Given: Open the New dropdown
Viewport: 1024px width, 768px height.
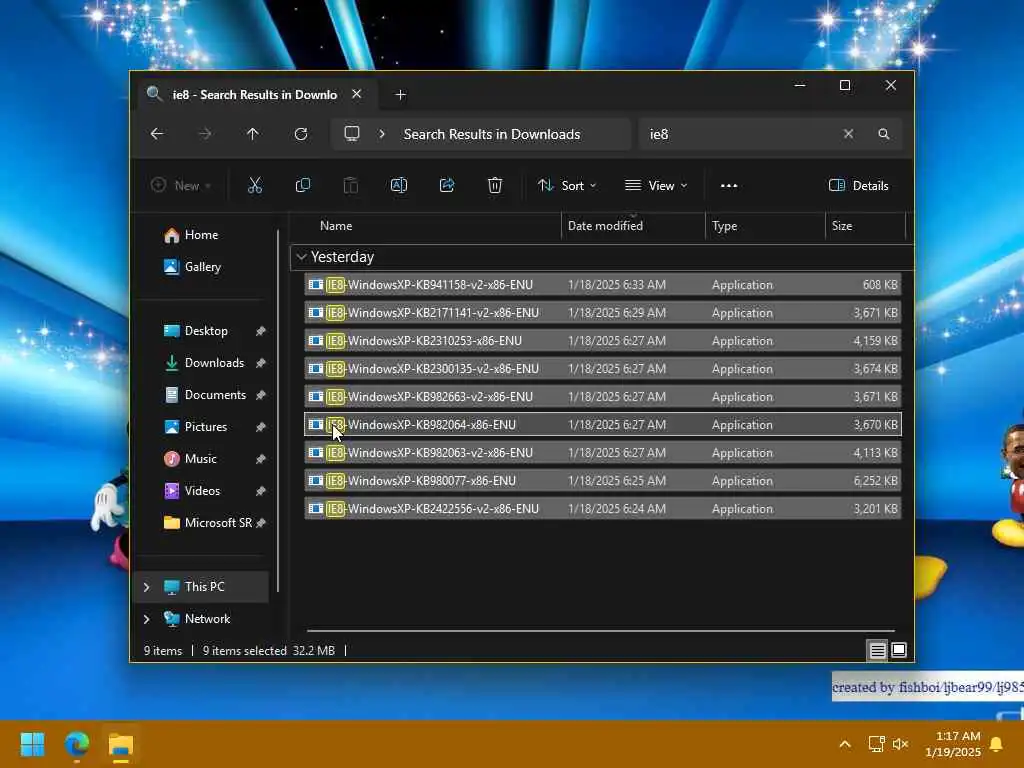Looking at the screenshot, I should click(180, 185).
